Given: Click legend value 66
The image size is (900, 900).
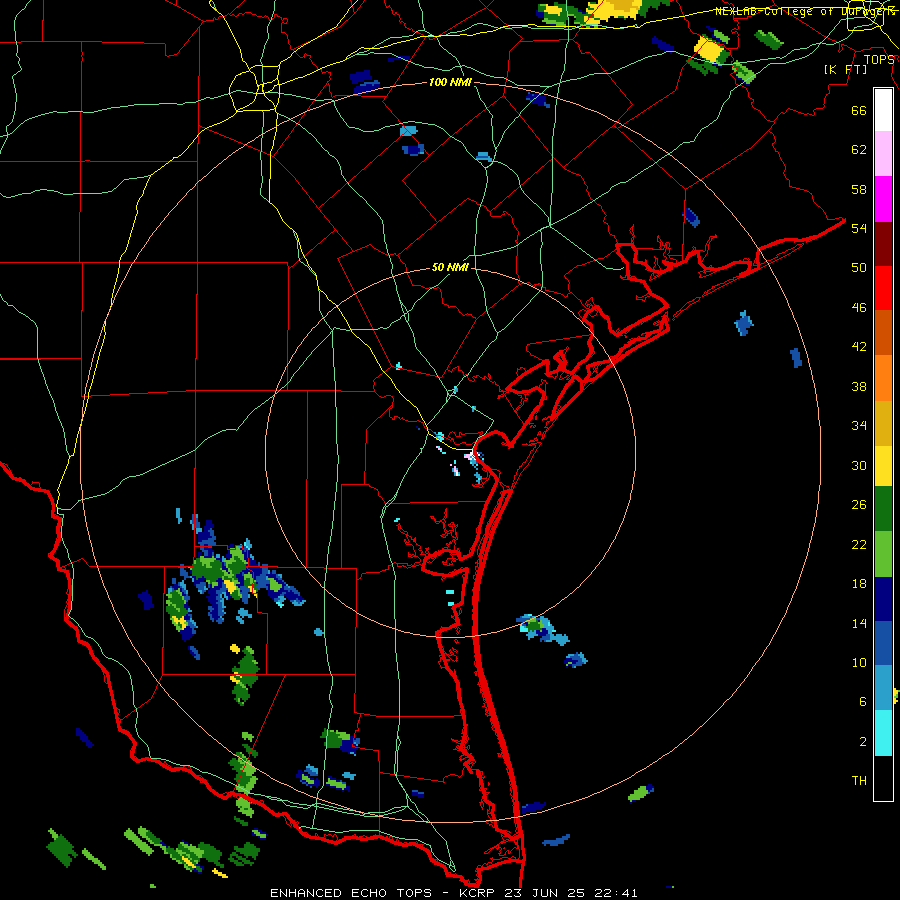Looking at the screenshot, I should (859, 111).
